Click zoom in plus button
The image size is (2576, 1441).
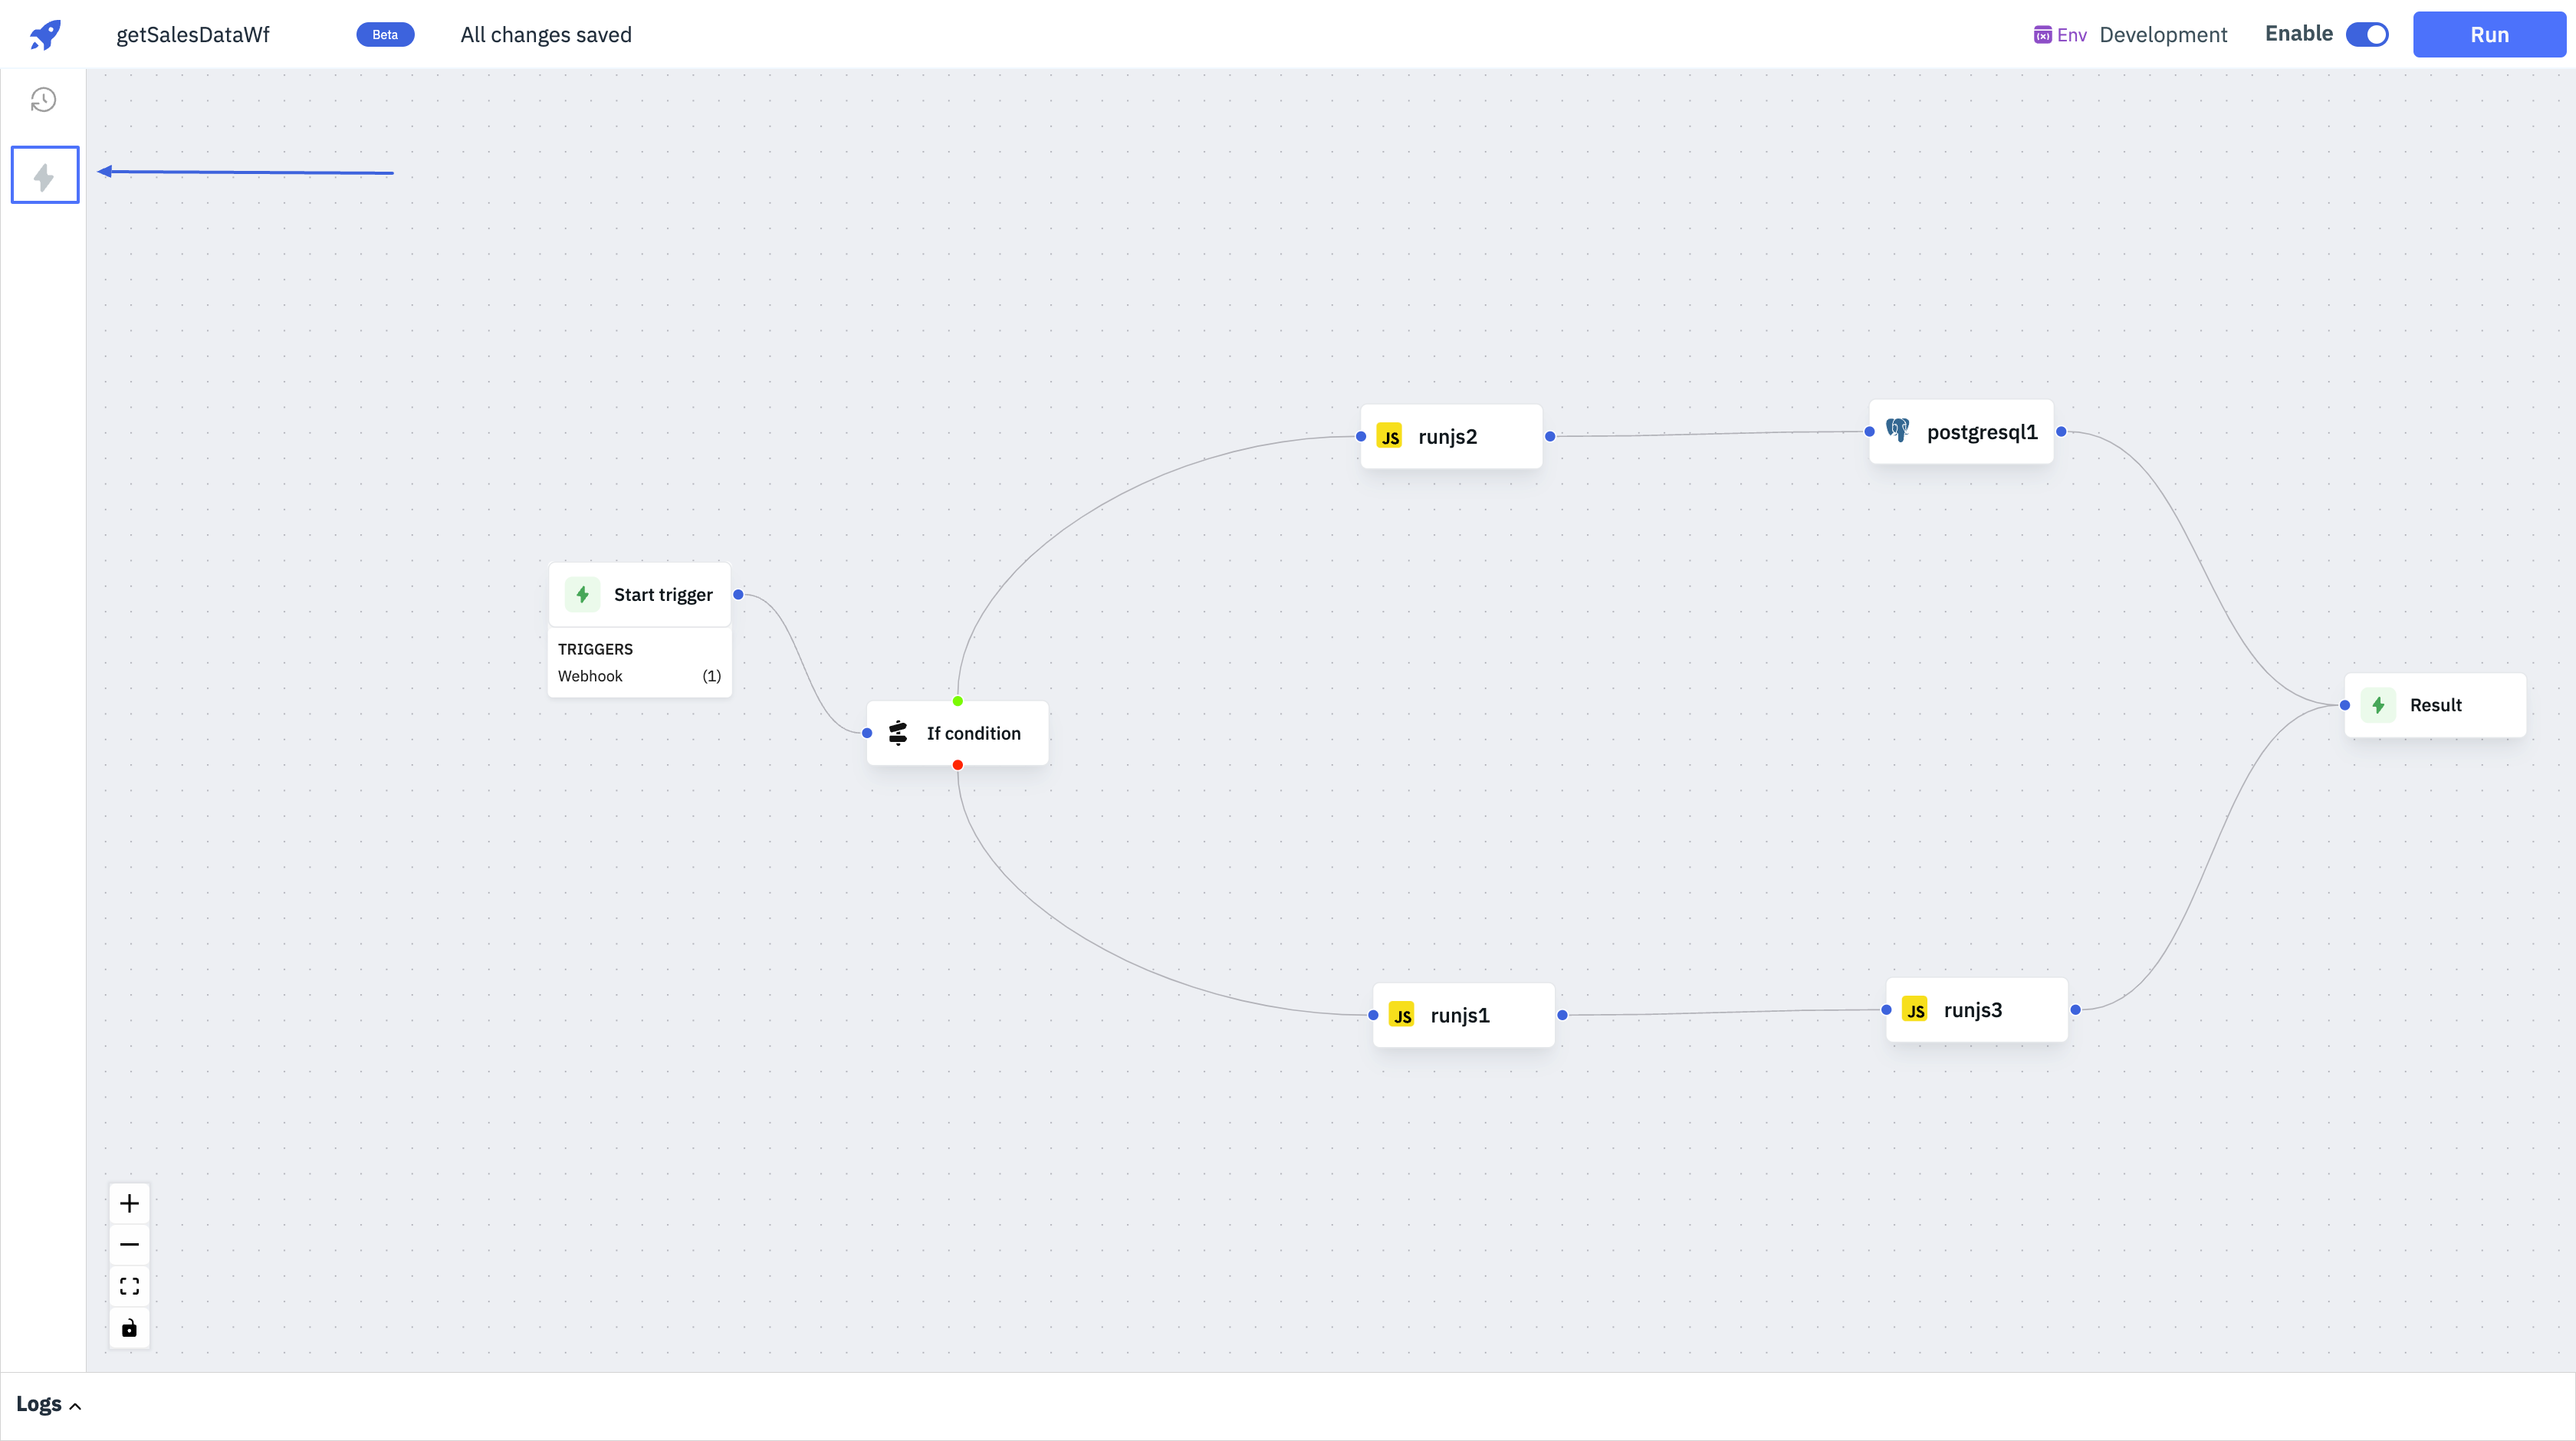(x=129, y=1203)
